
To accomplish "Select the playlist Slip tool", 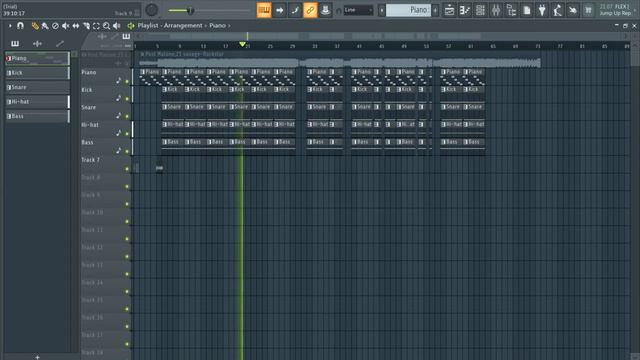I will (76, 26).
